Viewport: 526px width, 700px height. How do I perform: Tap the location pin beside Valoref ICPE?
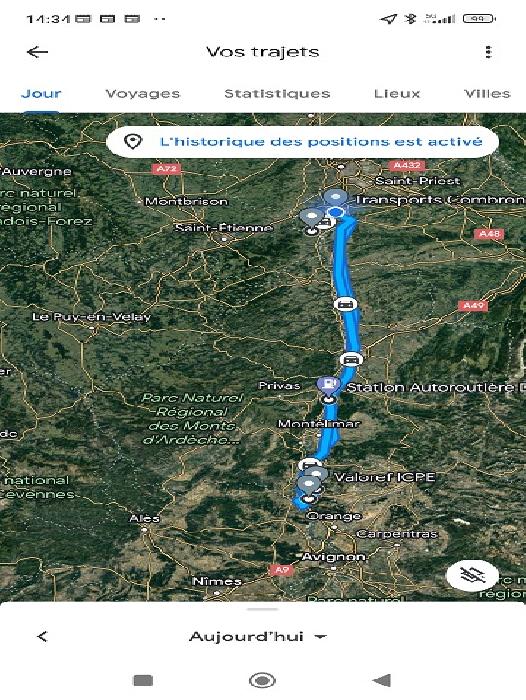click(317, 476)
